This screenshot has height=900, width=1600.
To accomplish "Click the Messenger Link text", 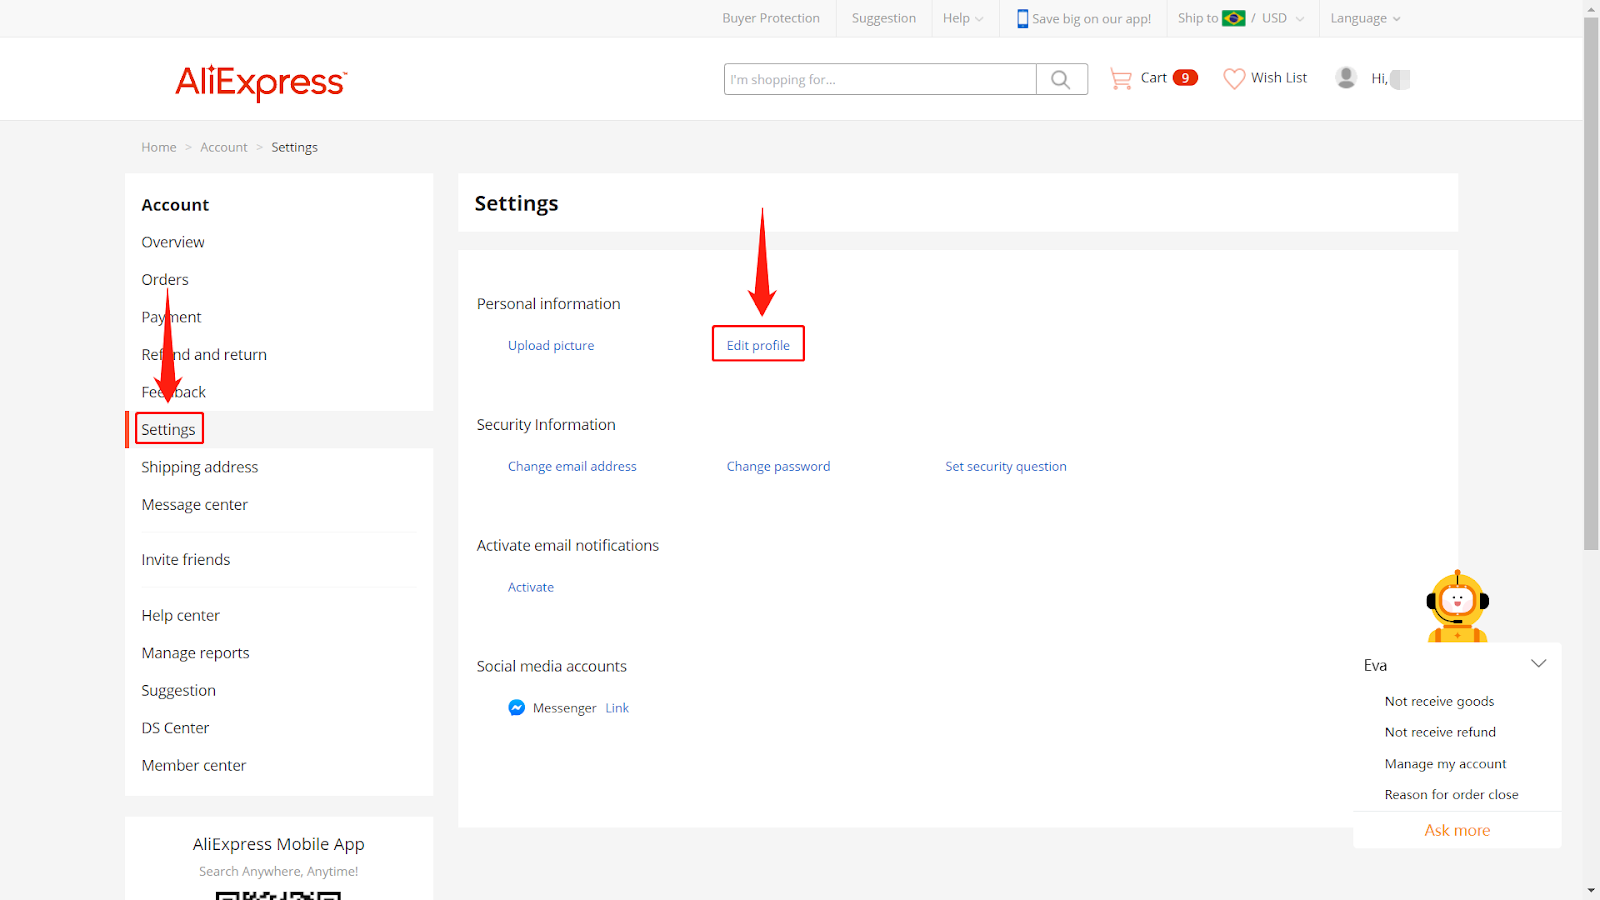I will click(617, 708).
